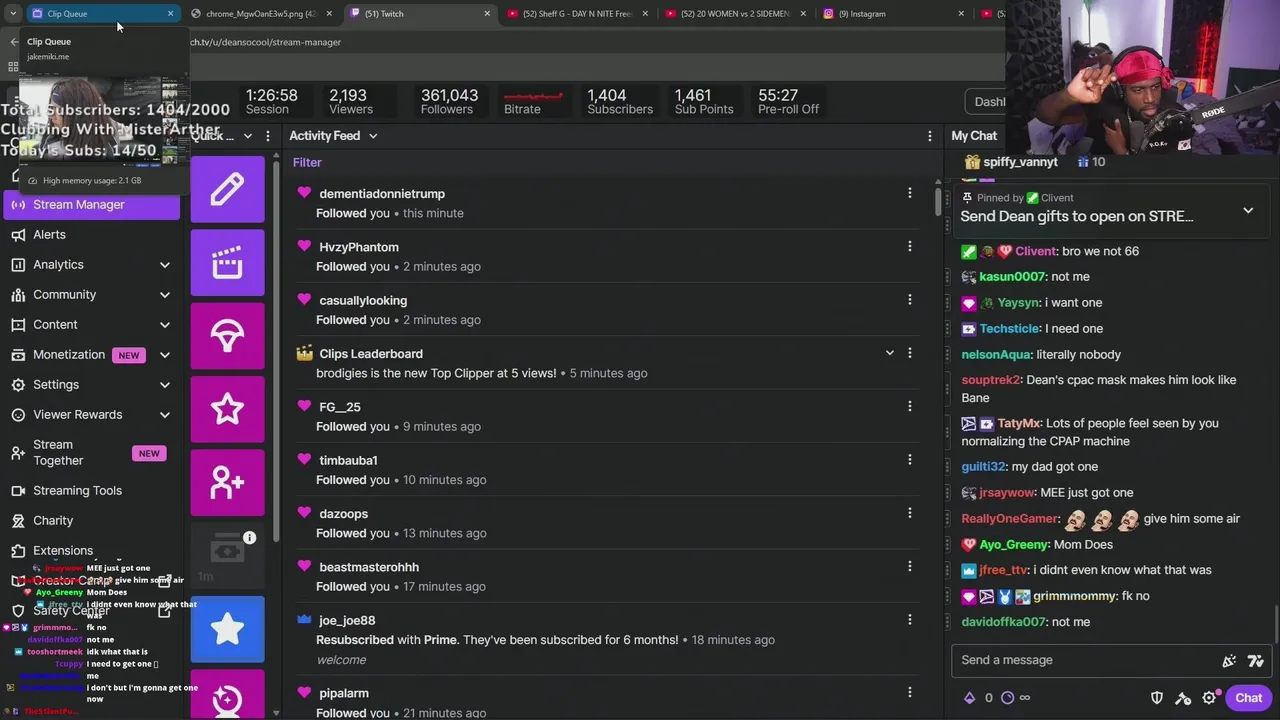Viewport: 1280px width, 720px height.
Task: Open chat settings gear icon
Action: (x=1209, y=698)
